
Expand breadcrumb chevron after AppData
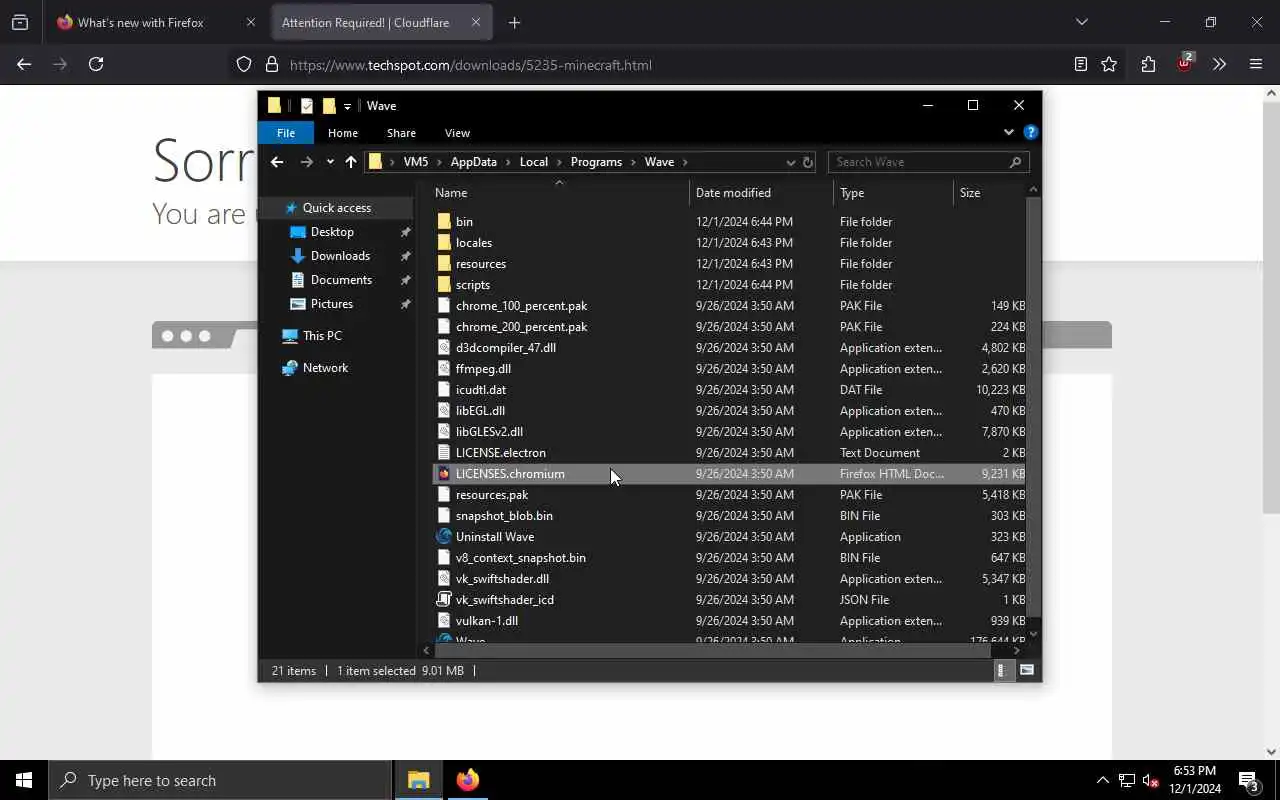[508, 162]
